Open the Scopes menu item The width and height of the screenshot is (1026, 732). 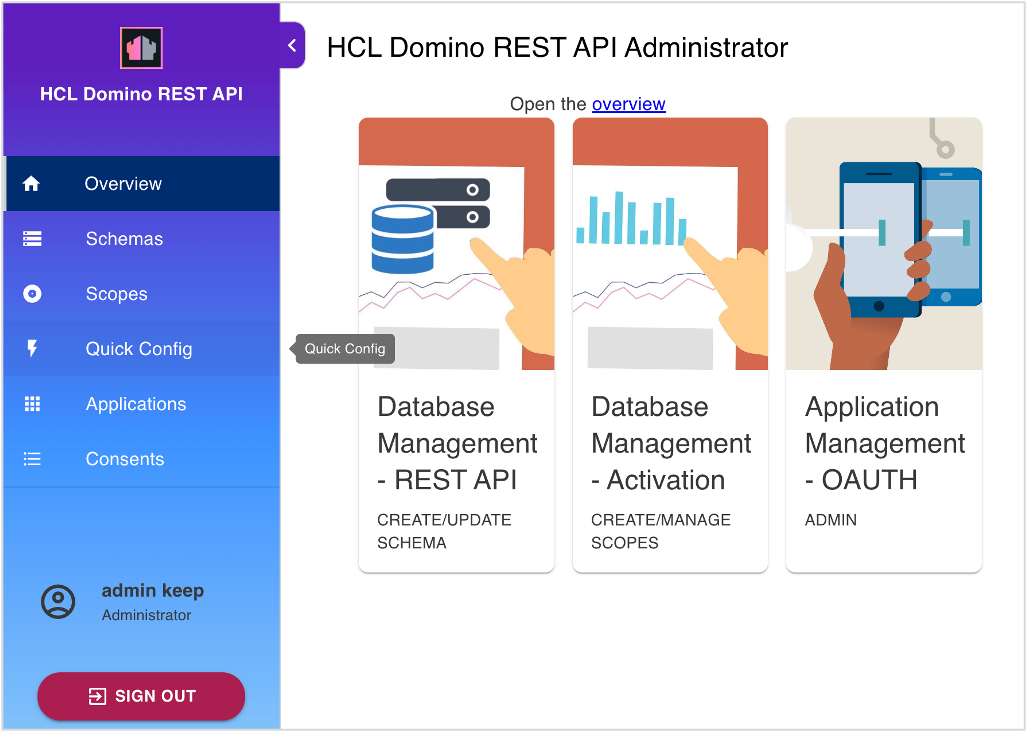click(x=142, y=294)
